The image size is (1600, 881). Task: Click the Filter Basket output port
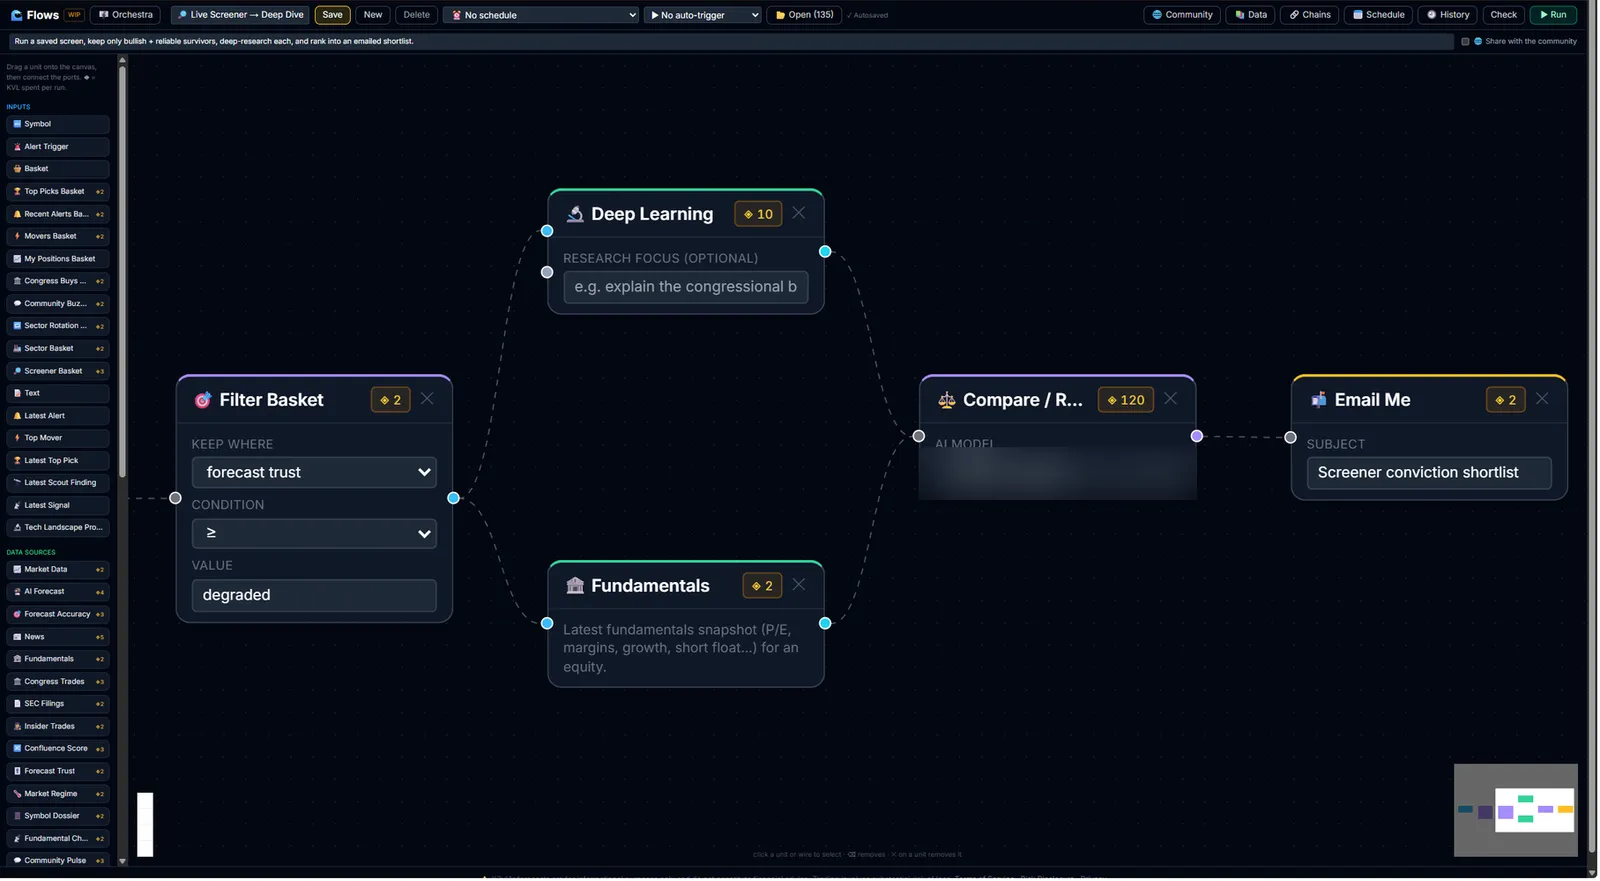(454, 498)
